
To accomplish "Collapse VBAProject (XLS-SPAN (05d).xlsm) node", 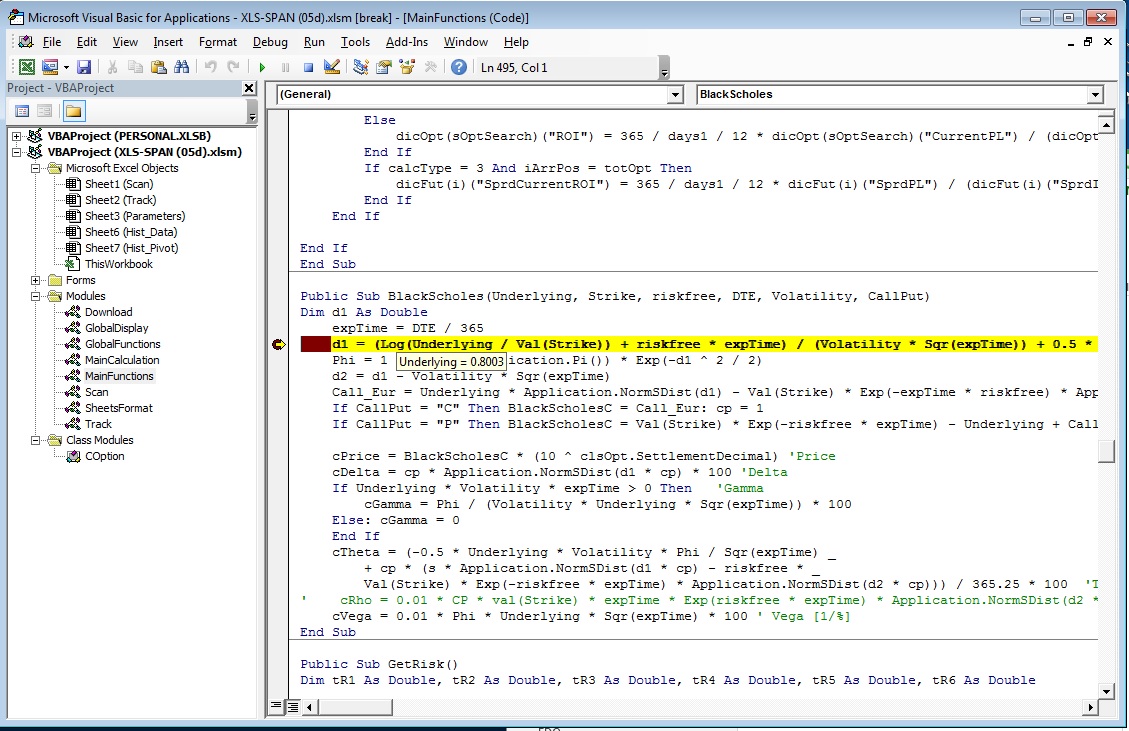I will pos(17,152).
